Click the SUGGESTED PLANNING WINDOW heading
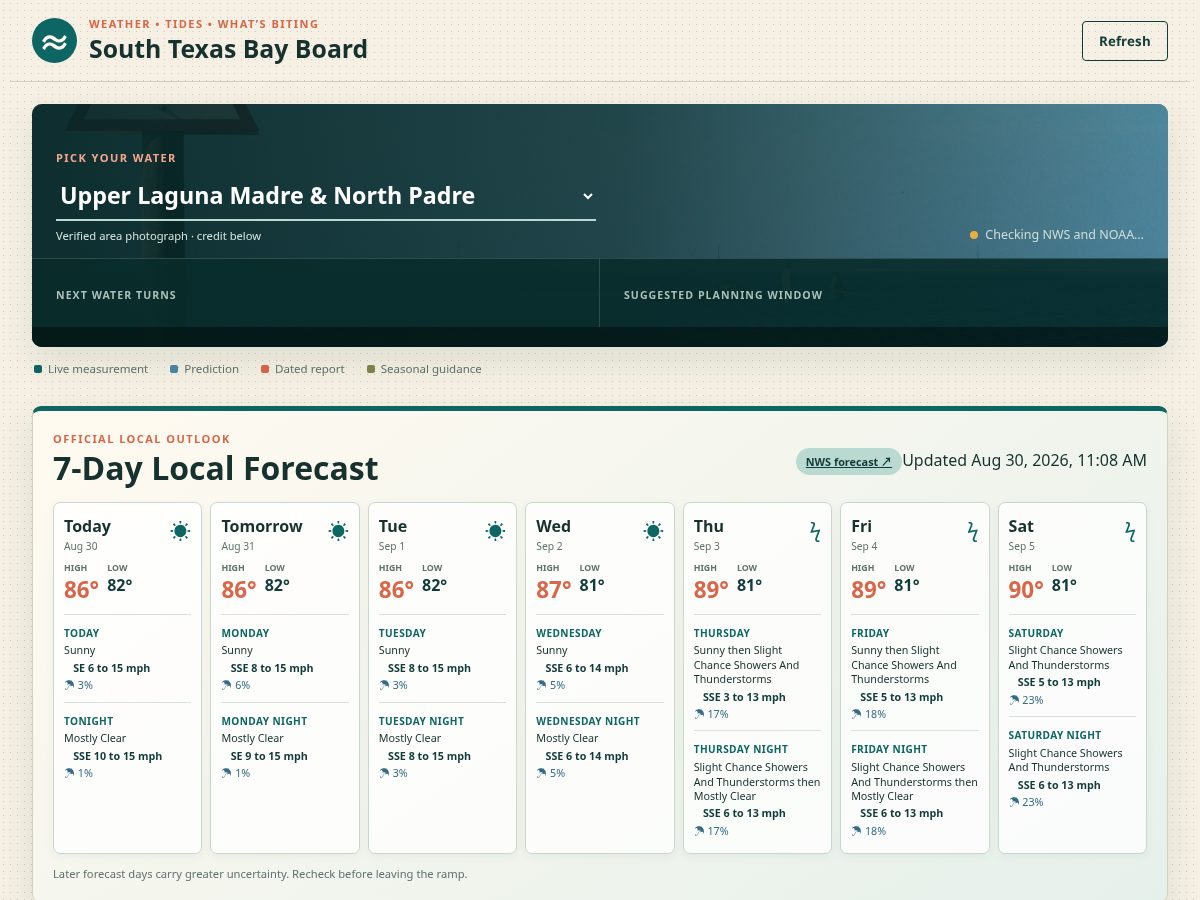 tap(723, 295)
